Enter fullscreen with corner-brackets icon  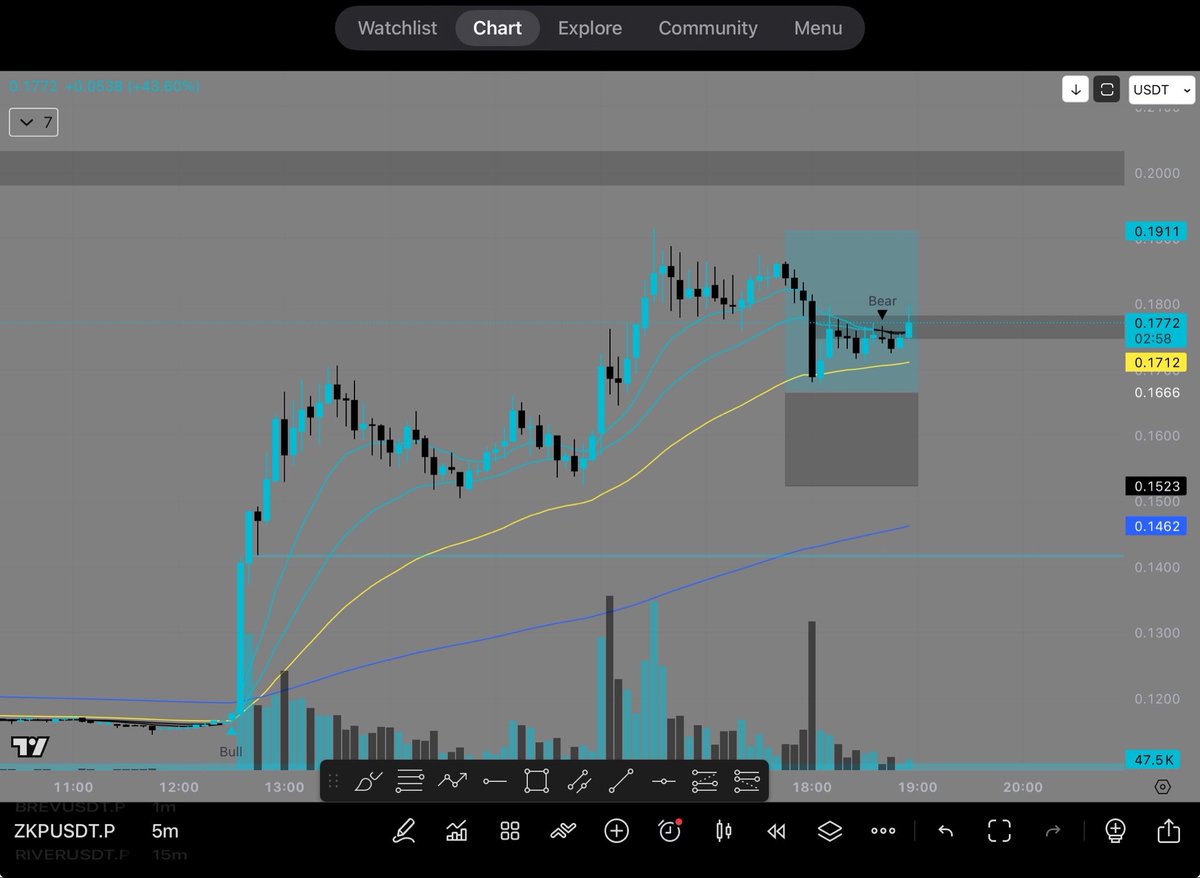[x=999, y=830]
